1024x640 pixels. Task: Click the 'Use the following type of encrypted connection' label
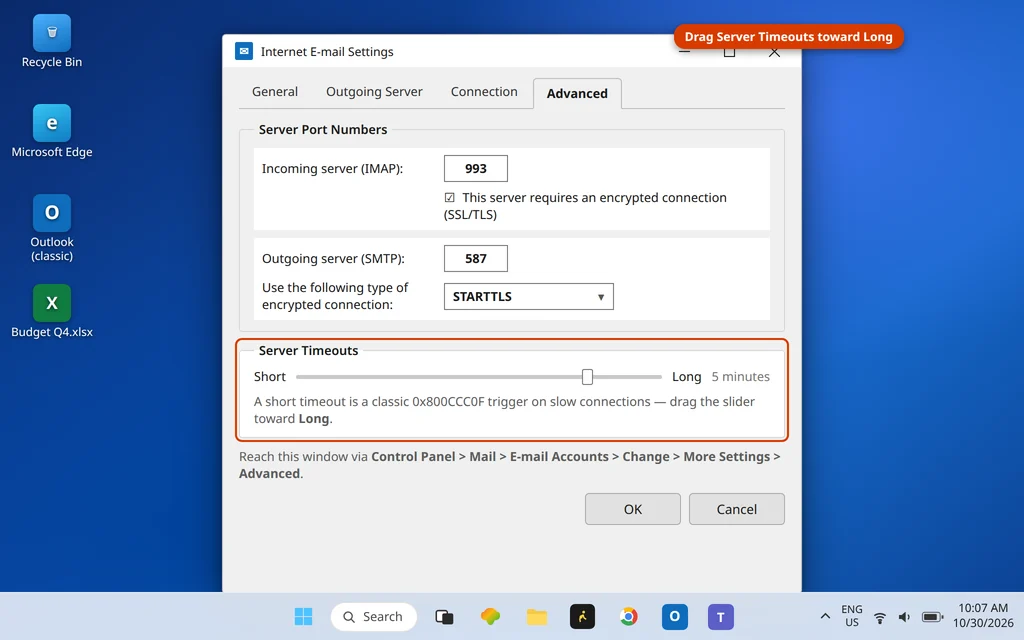pos(335,296)
